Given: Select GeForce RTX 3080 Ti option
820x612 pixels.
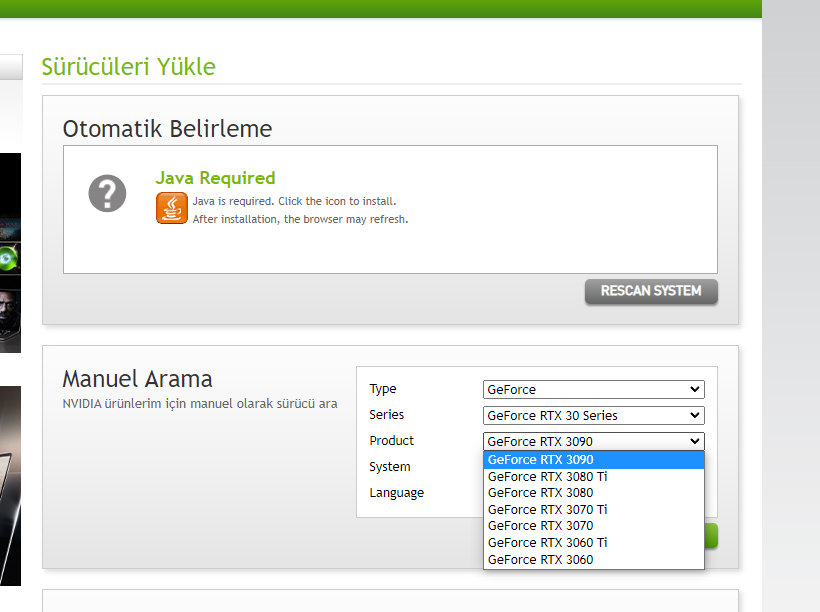Looking at the screenshot, I should point(594,477).
